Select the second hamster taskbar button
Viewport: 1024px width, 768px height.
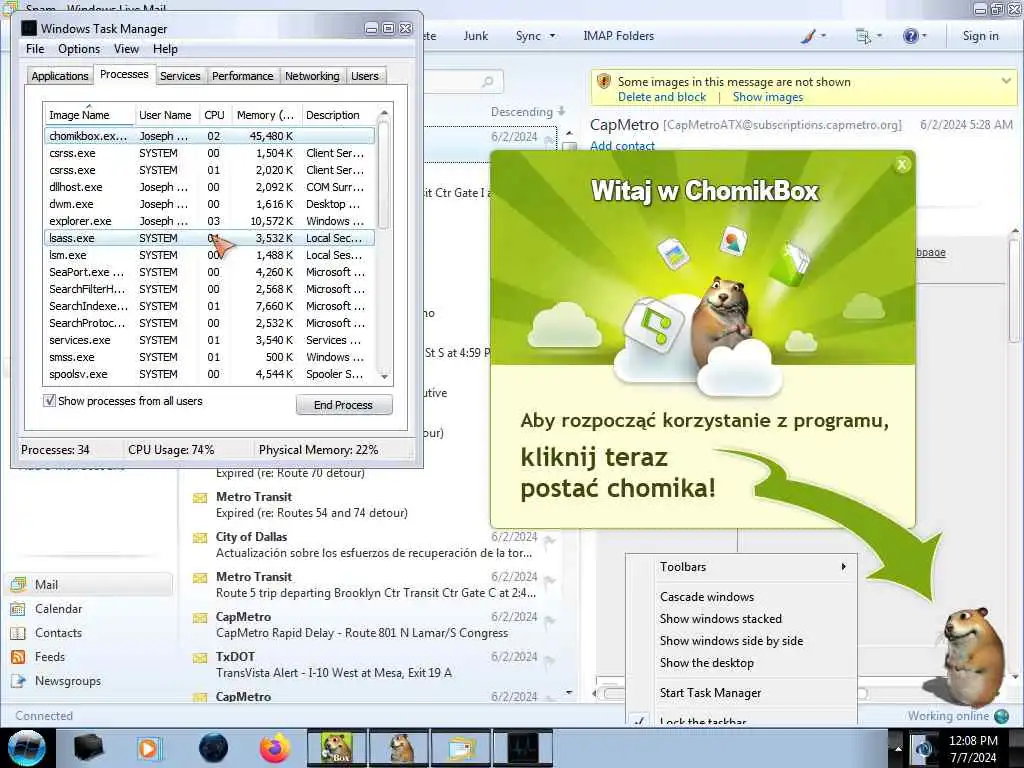coord(398,748)
